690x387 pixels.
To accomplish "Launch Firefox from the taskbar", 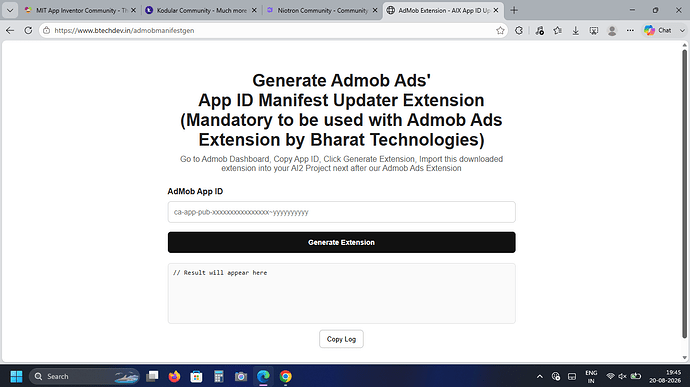I will point(174,376).
